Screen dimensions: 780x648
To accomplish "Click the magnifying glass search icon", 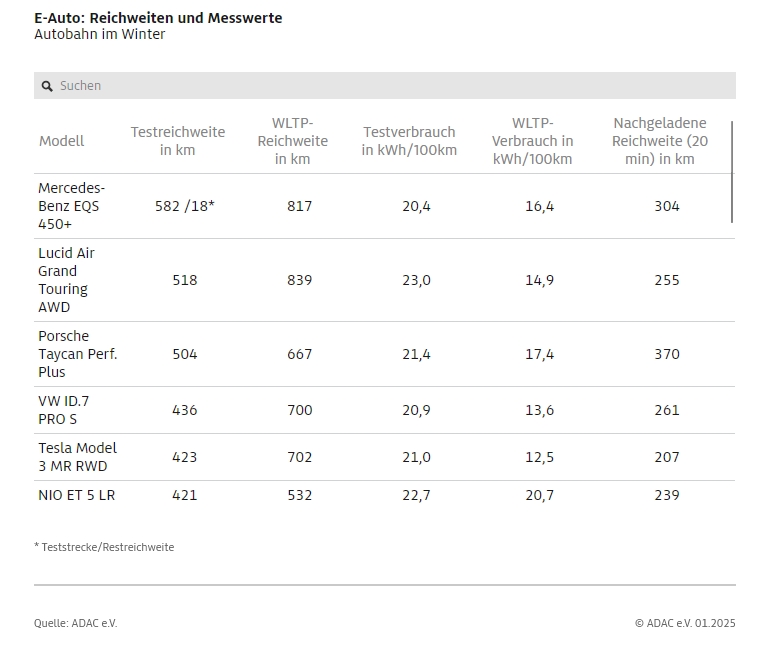I will click(47, 86).
